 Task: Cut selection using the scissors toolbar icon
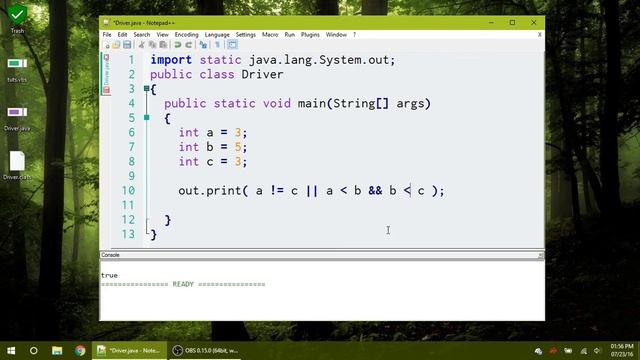tap(142, 45)
